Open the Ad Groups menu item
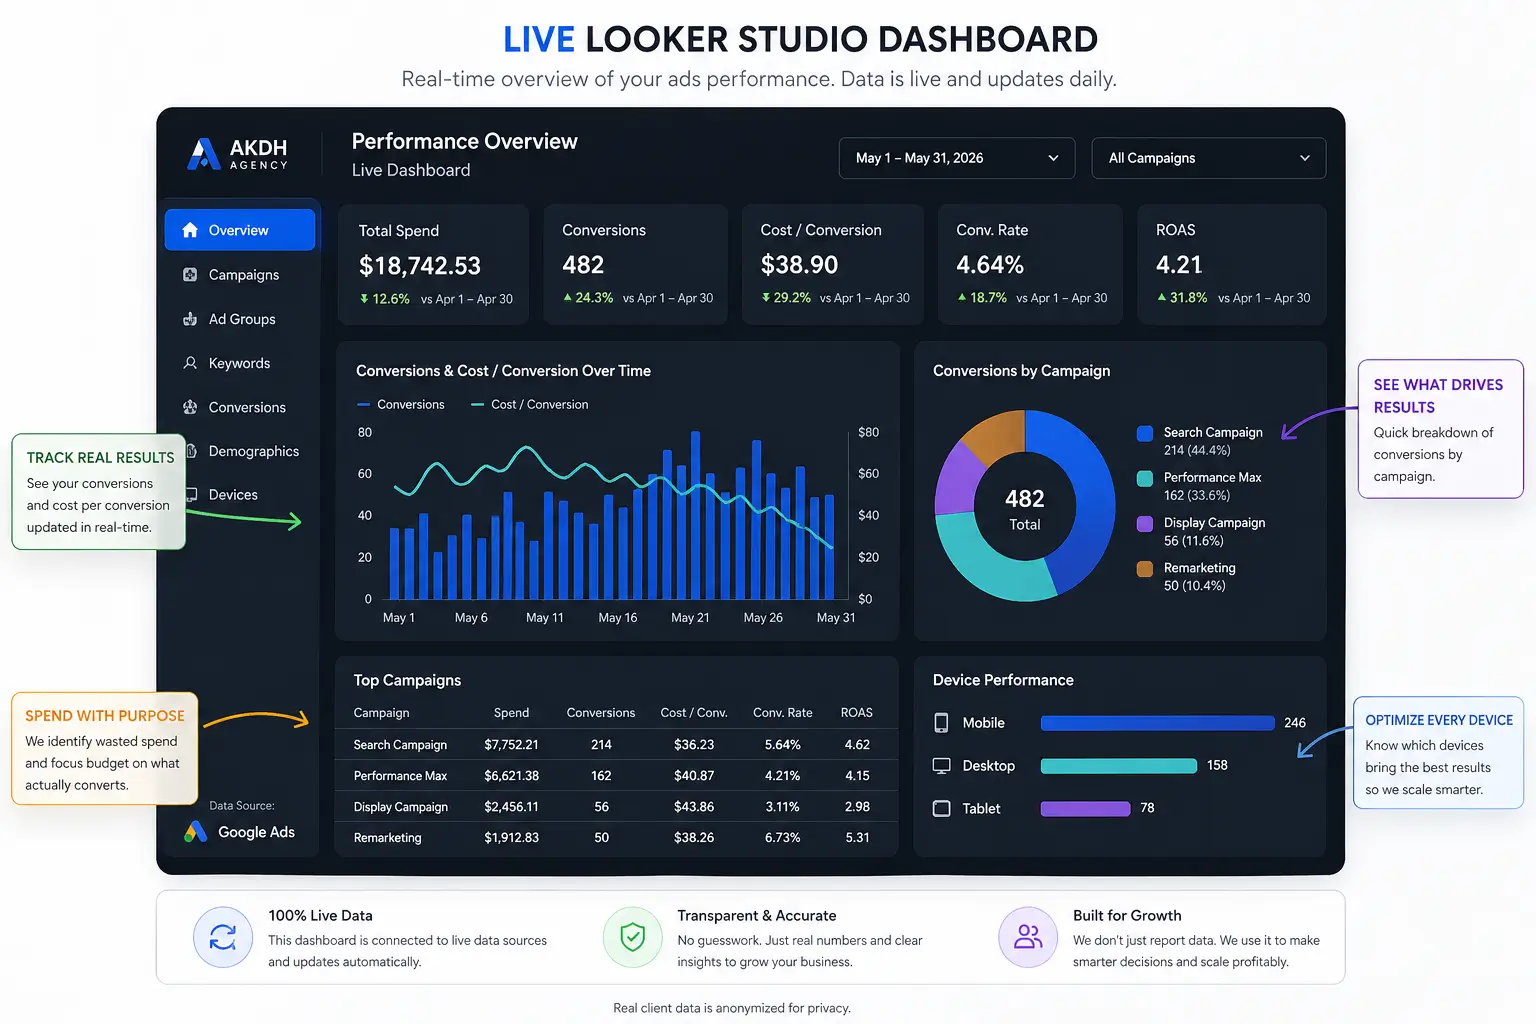Viewport: 1536px width, 1024px height. pyautogui.click(x=240, y=319)
